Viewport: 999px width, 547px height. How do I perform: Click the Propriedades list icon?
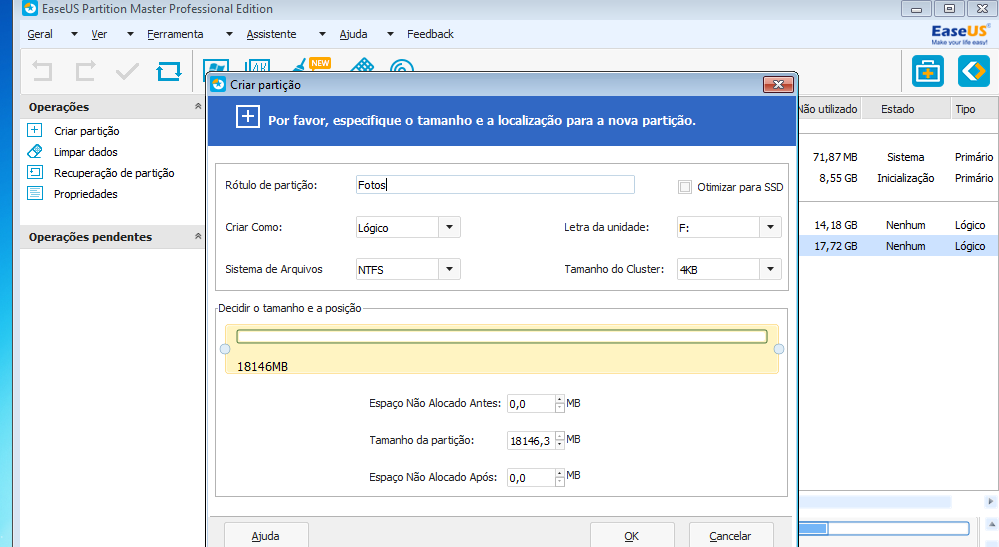[x=34, y=193]
